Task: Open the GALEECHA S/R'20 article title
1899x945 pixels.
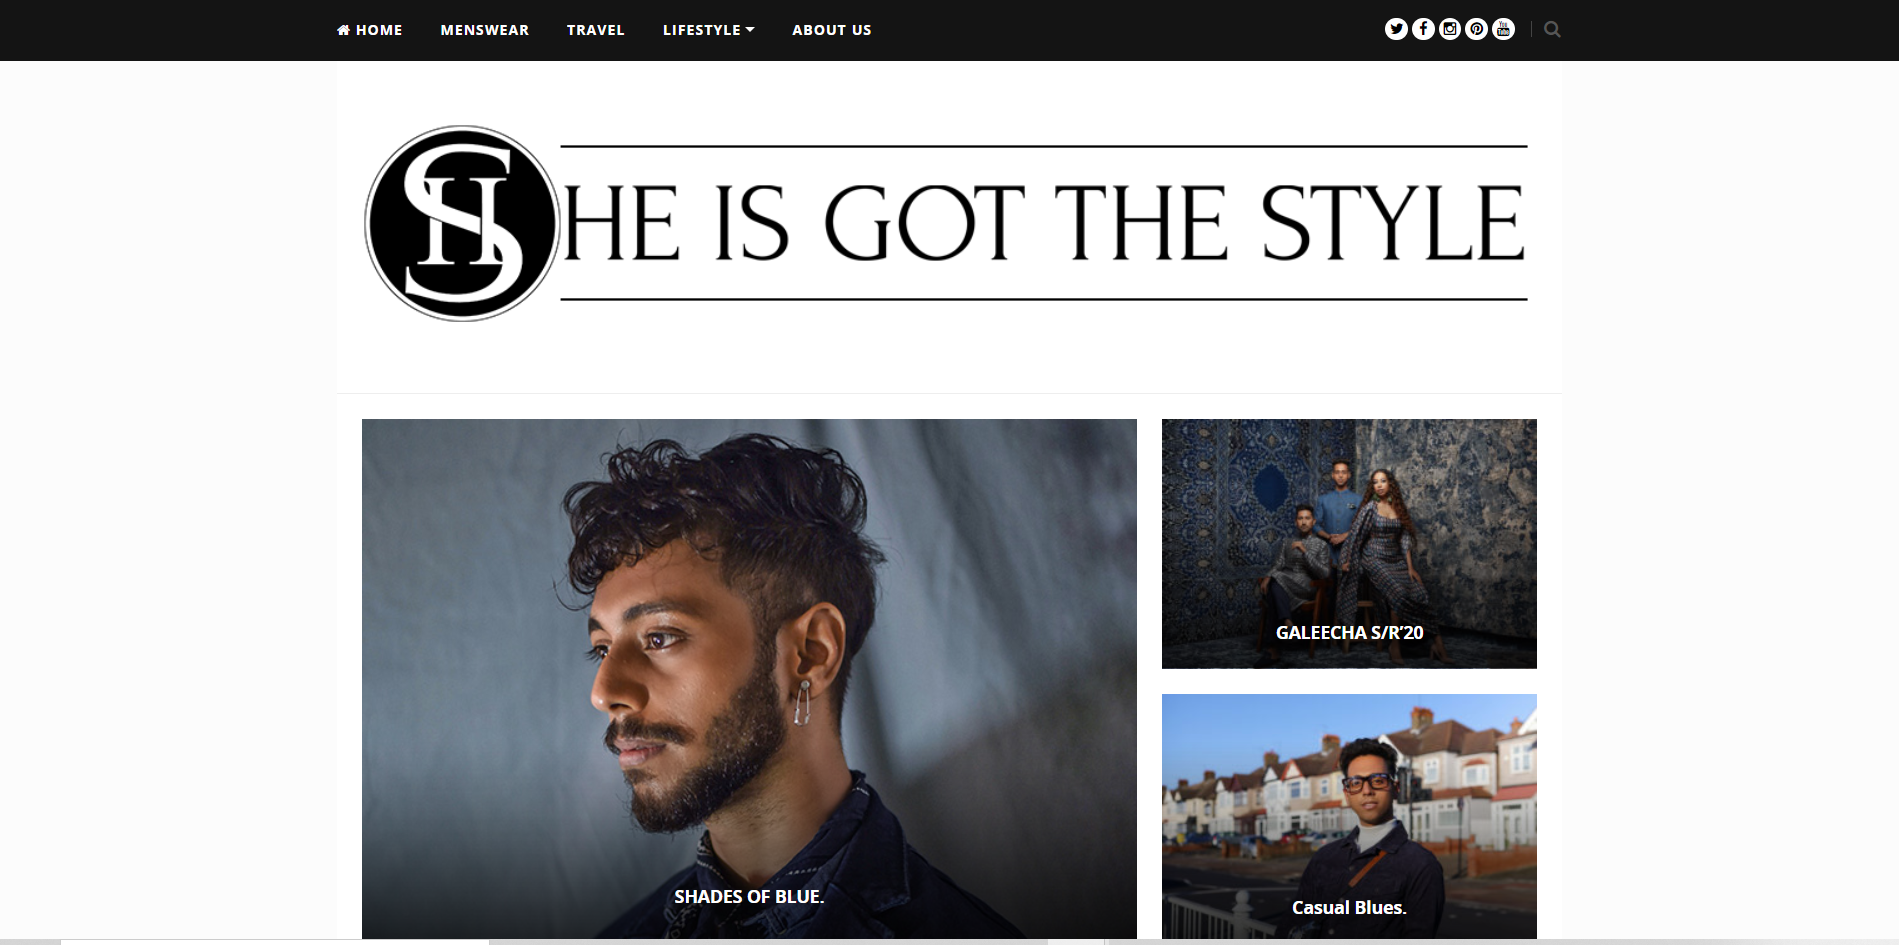Action: 1349,632
